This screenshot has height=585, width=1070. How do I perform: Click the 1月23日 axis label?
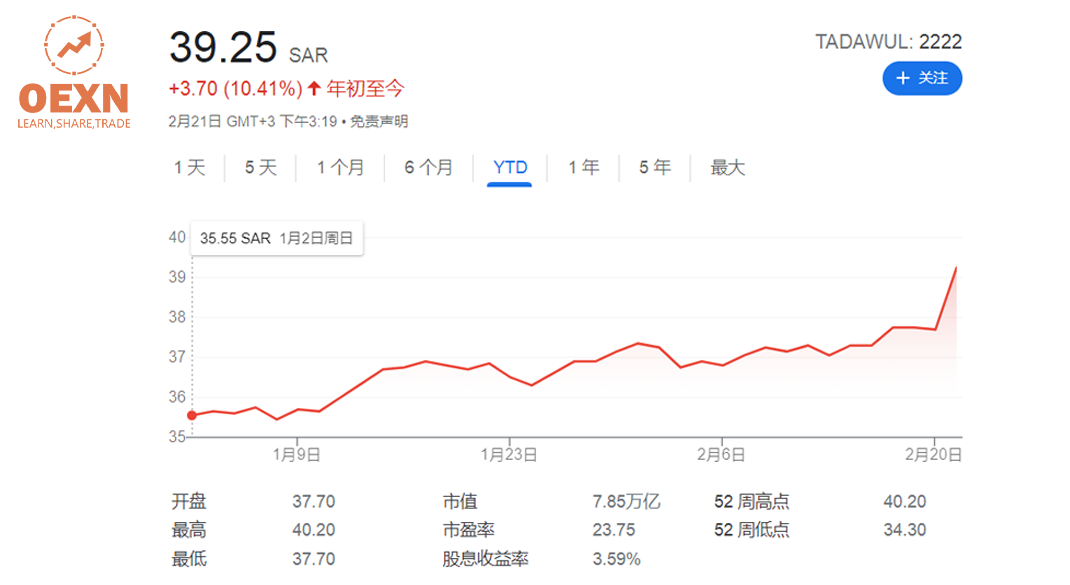pos(509,455)
